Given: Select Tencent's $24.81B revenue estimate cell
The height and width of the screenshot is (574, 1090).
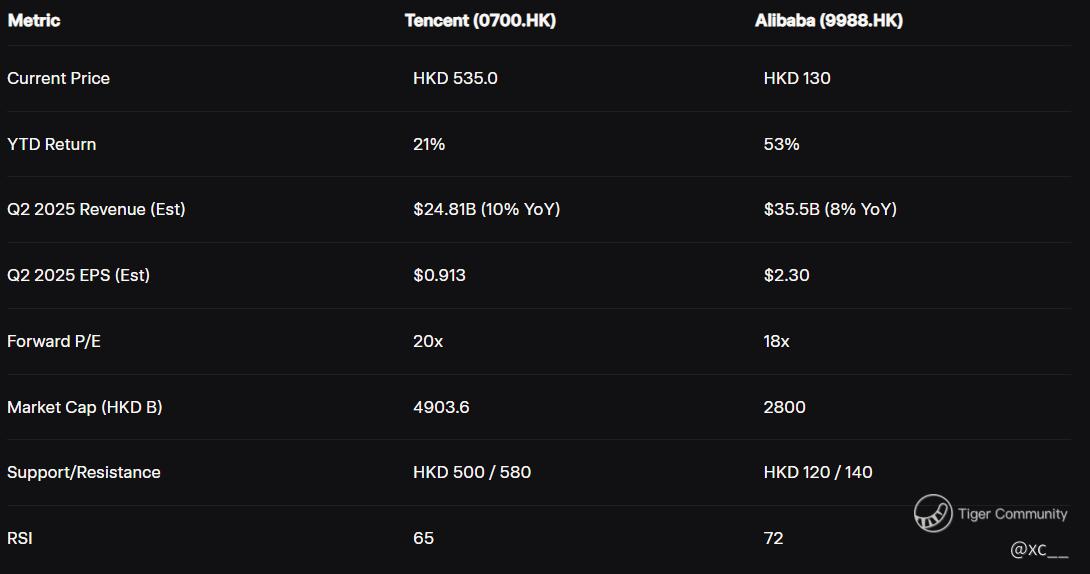Looking at the screenshot, I should coord(486,209).
